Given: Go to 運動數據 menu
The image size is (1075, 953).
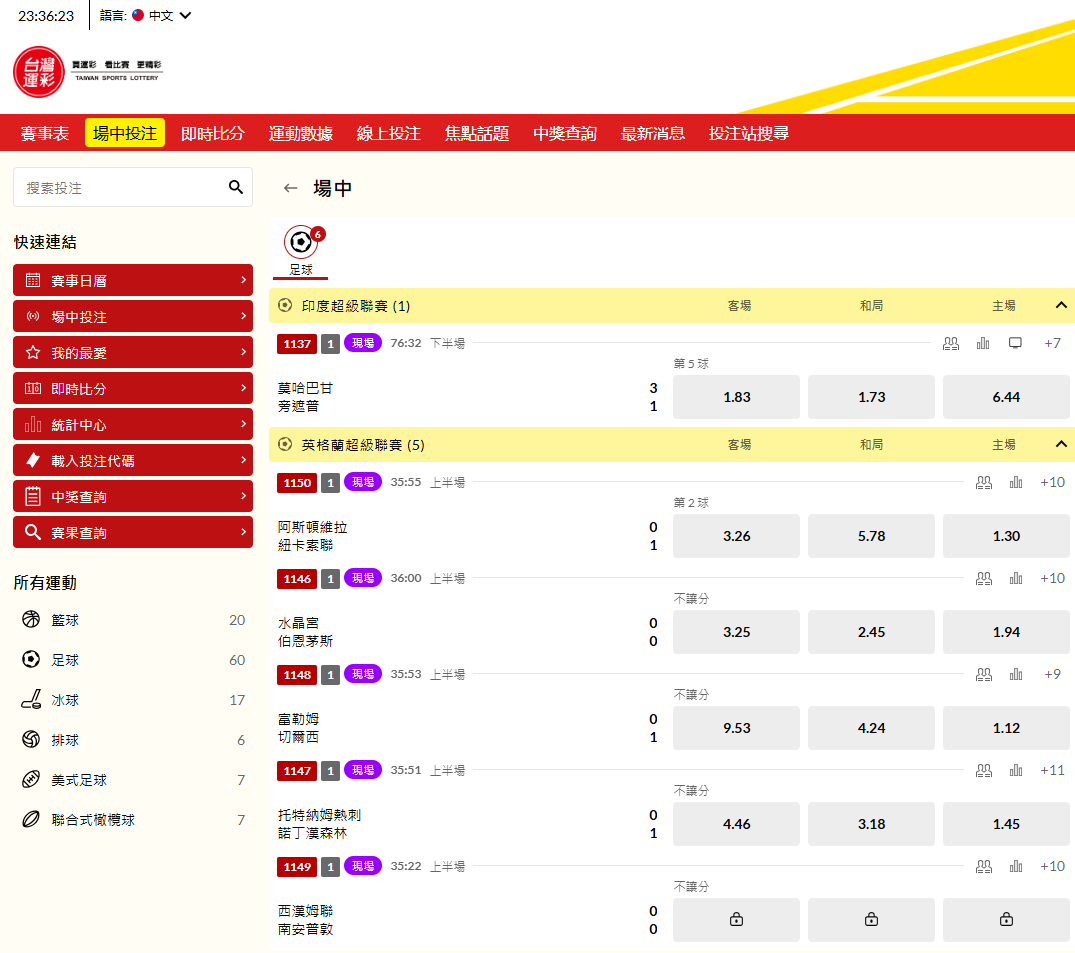Looking at the screenshot, I should 300,133.
